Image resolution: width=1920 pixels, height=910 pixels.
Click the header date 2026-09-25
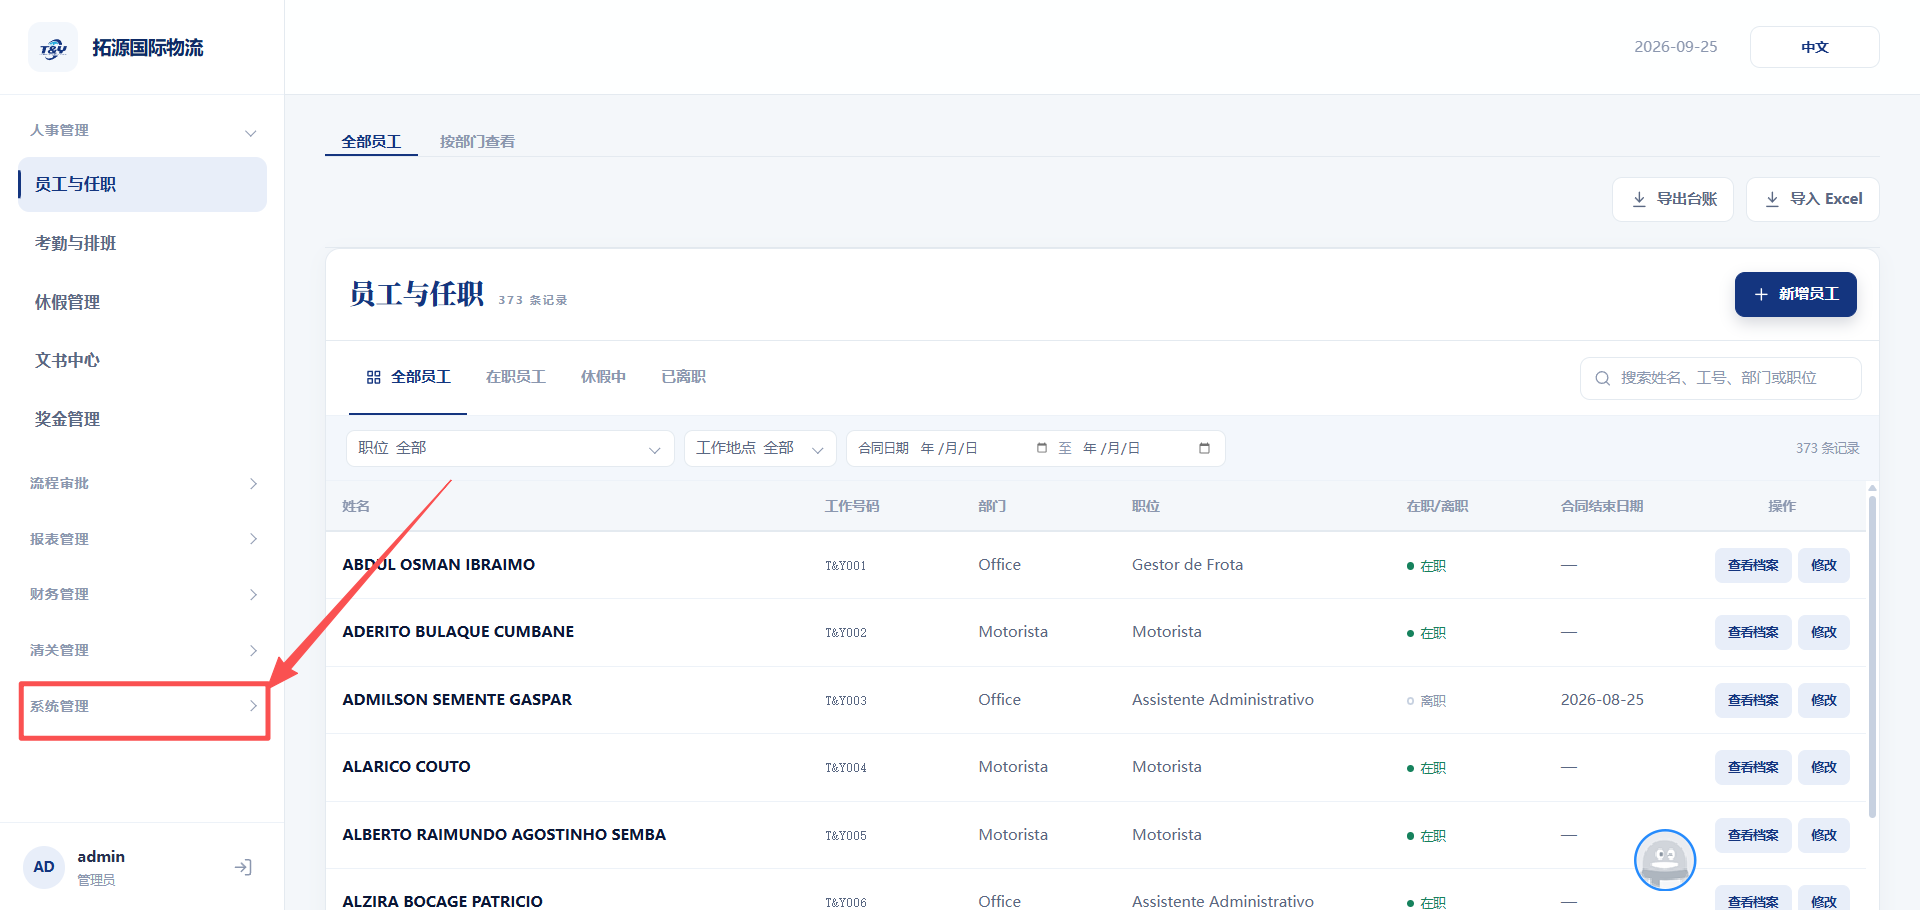click(1676, 47)
